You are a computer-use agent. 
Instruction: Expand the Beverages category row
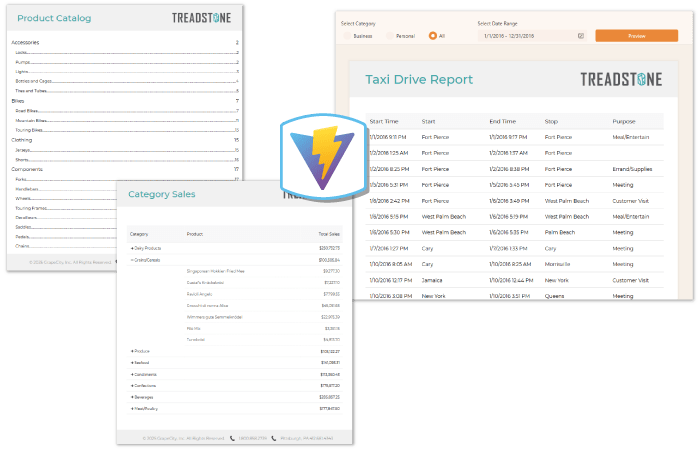click(132, 397)
